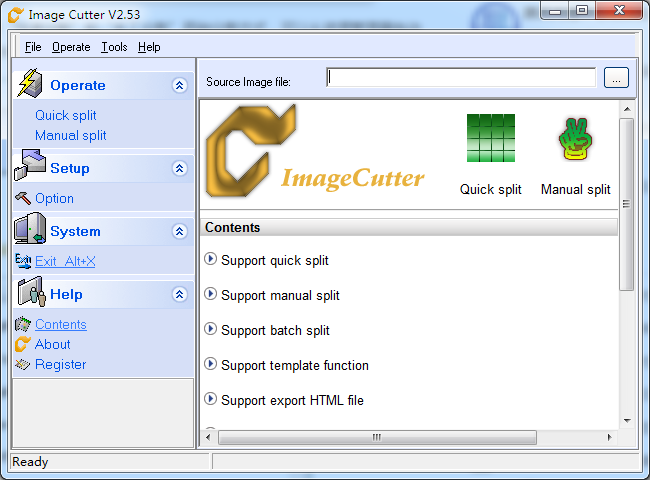This screenshot has height=480, width=650.
Task: Click the vertical scrollbar thumb
Action: coord(626,204)
